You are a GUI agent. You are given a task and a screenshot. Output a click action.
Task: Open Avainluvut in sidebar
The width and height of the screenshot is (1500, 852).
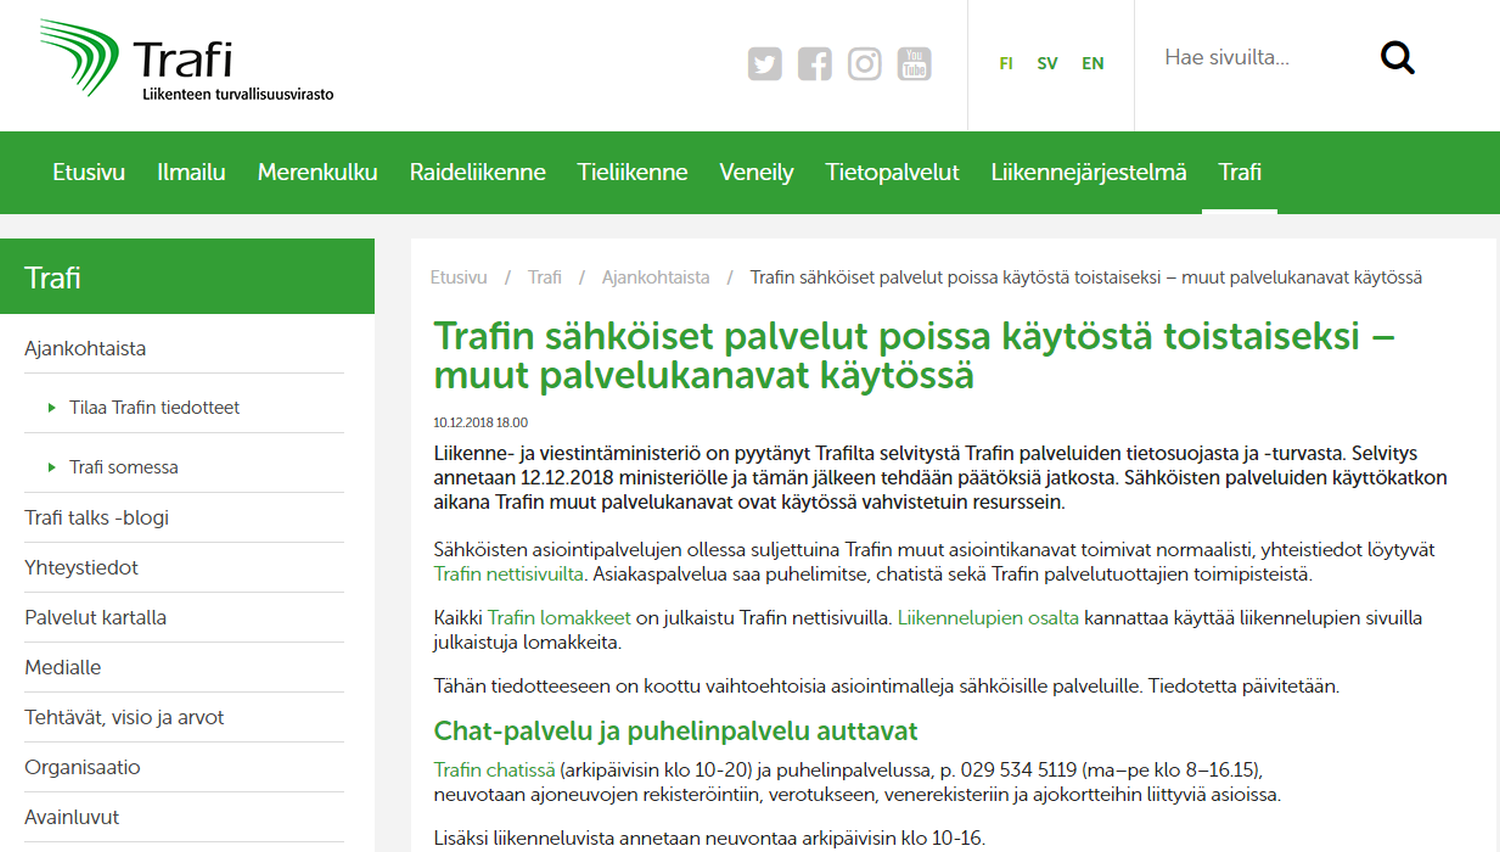pyautogui.click(x=71, y=817)
